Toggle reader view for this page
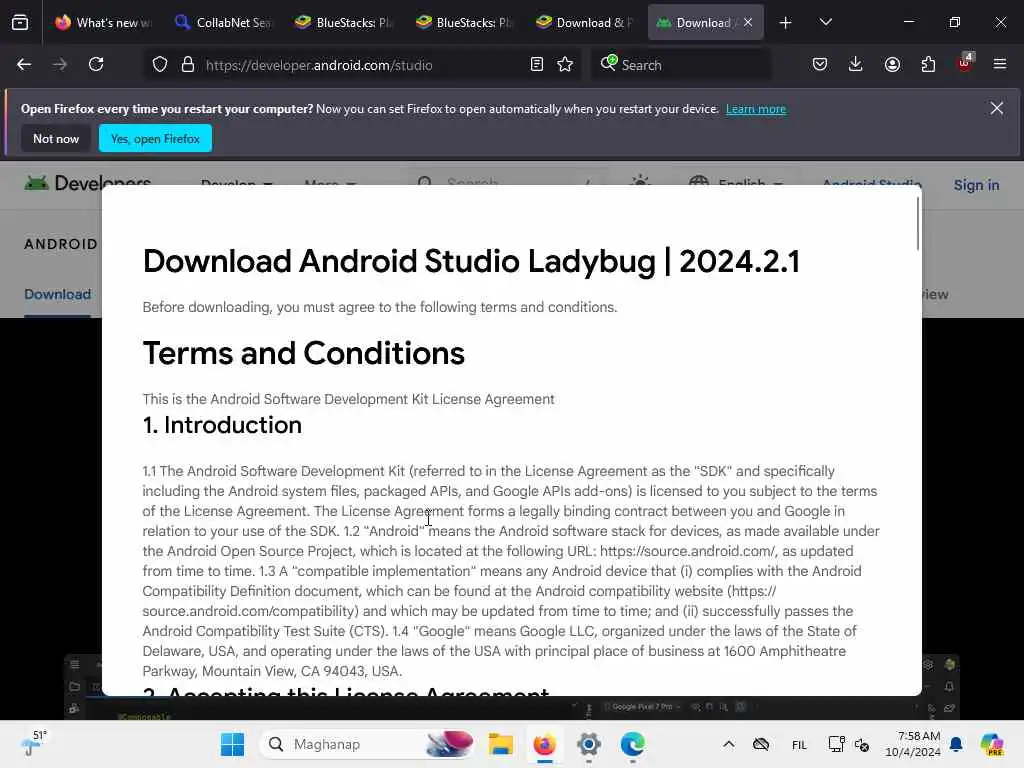Viewport: 1024px width, 768px height. [537, 65]
